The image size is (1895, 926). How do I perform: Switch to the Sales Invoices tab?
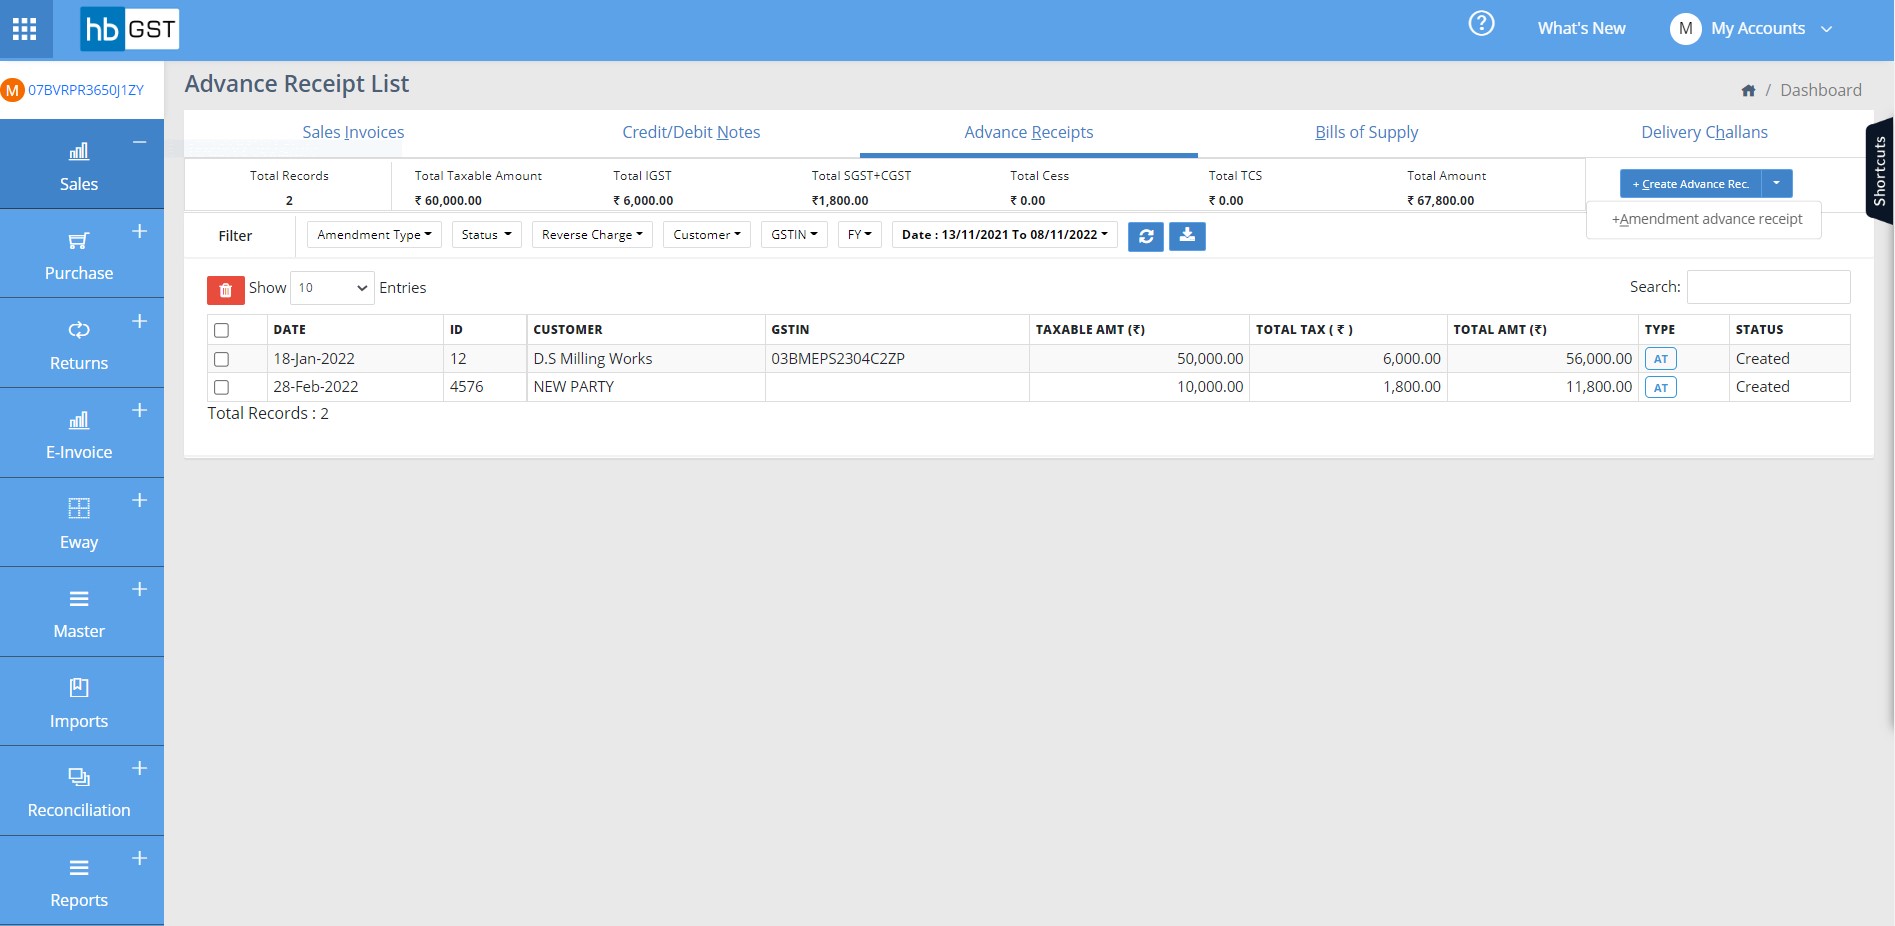click(353, 132)
